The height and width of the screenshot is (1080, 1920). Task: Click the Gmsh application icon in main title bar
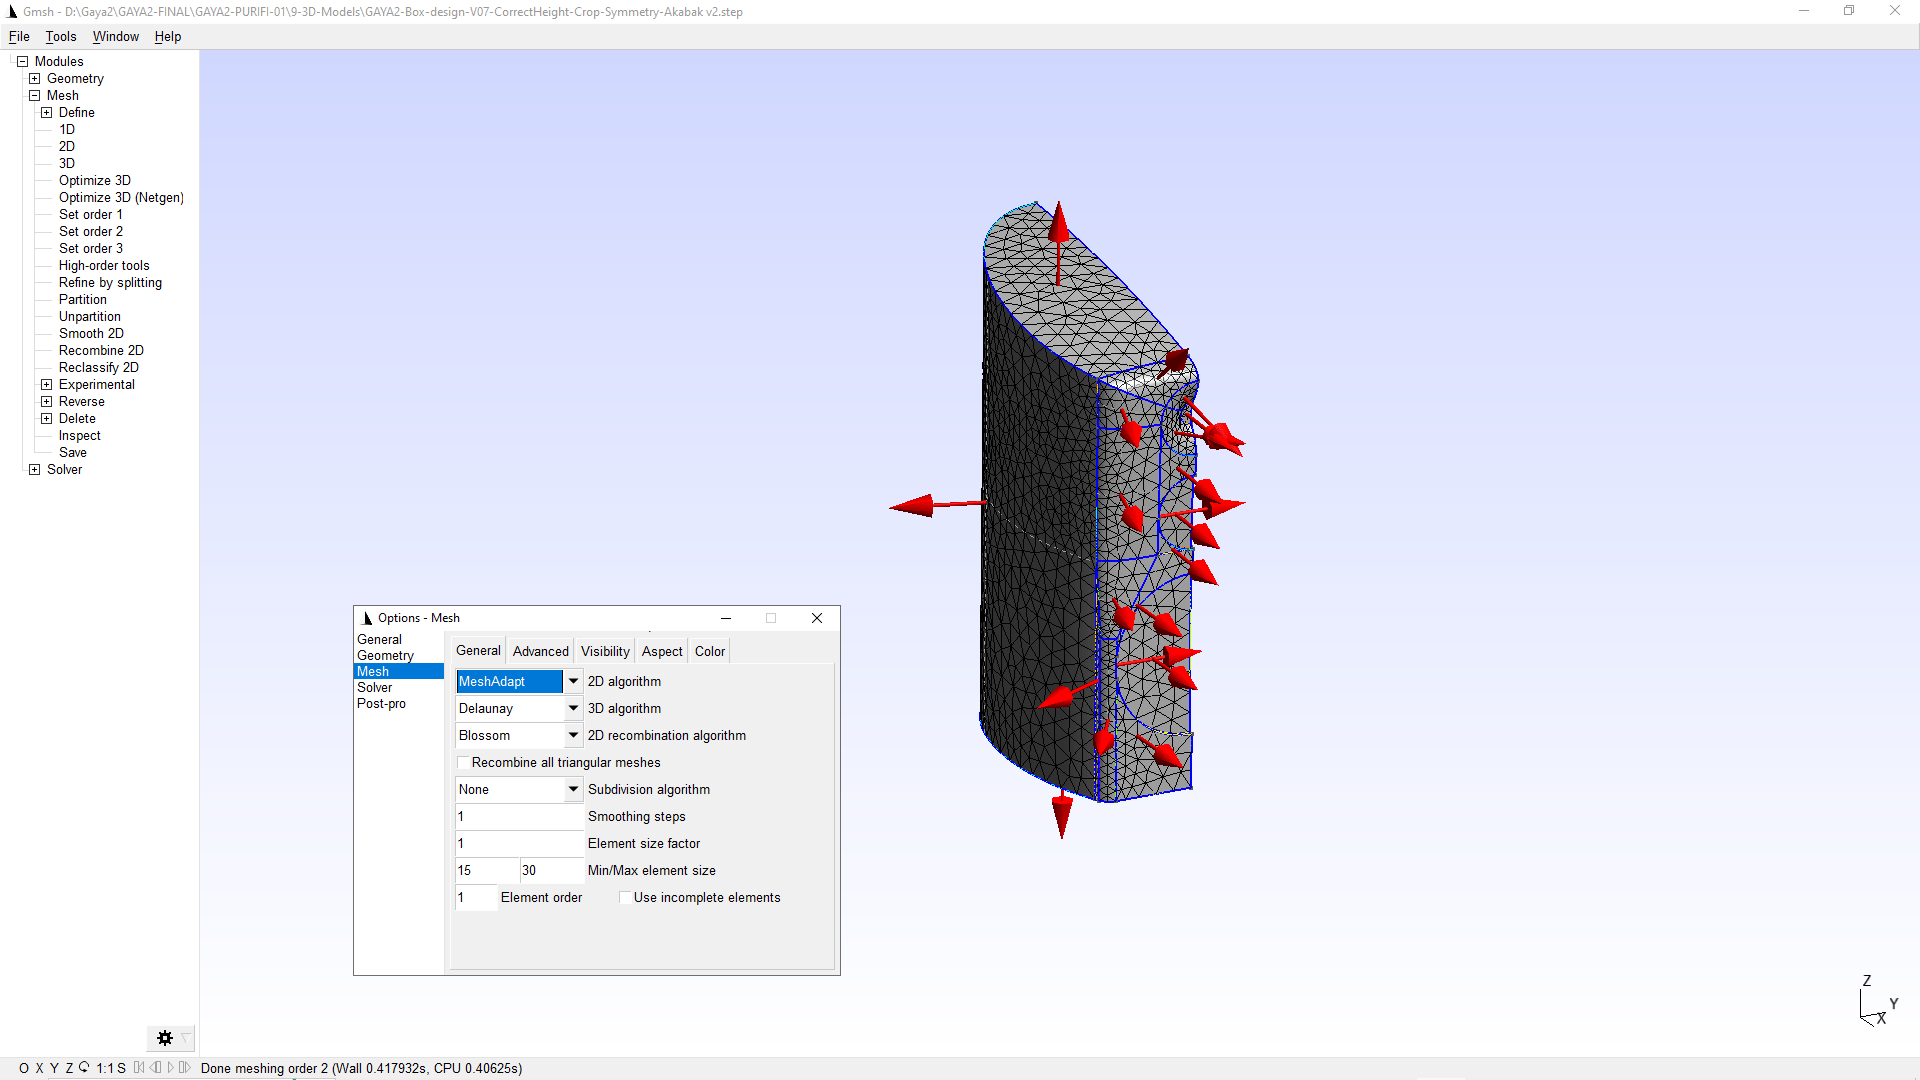point(12,12)
